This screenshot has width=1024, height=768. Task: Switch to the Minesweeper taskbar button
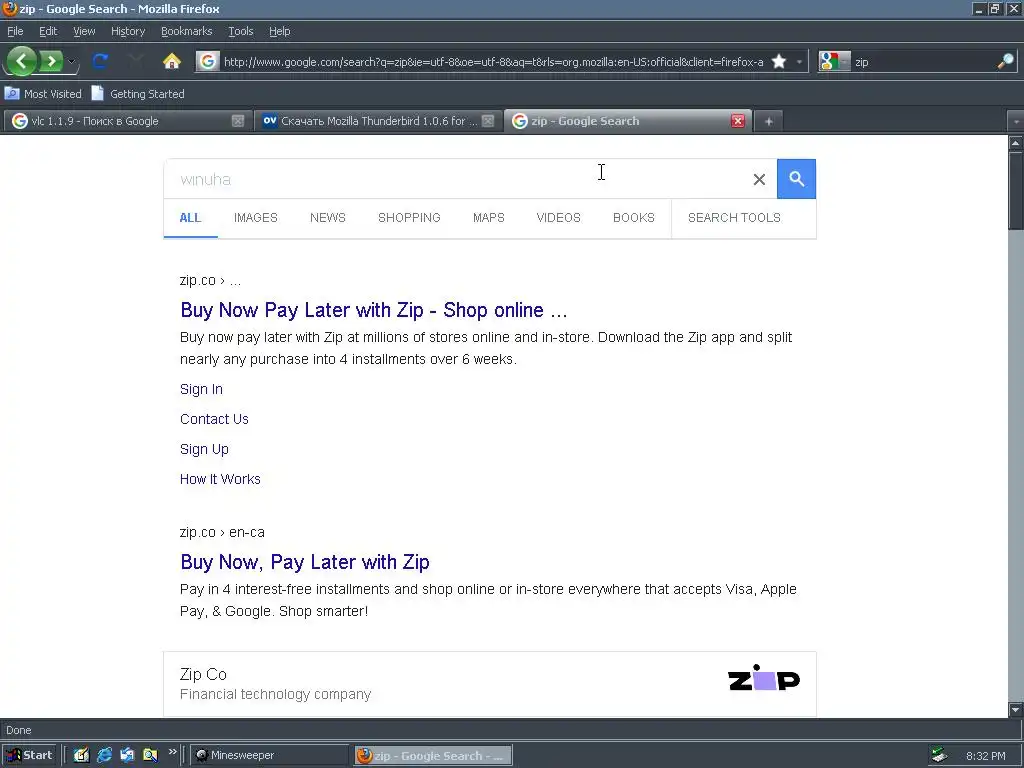coord(270,756)
